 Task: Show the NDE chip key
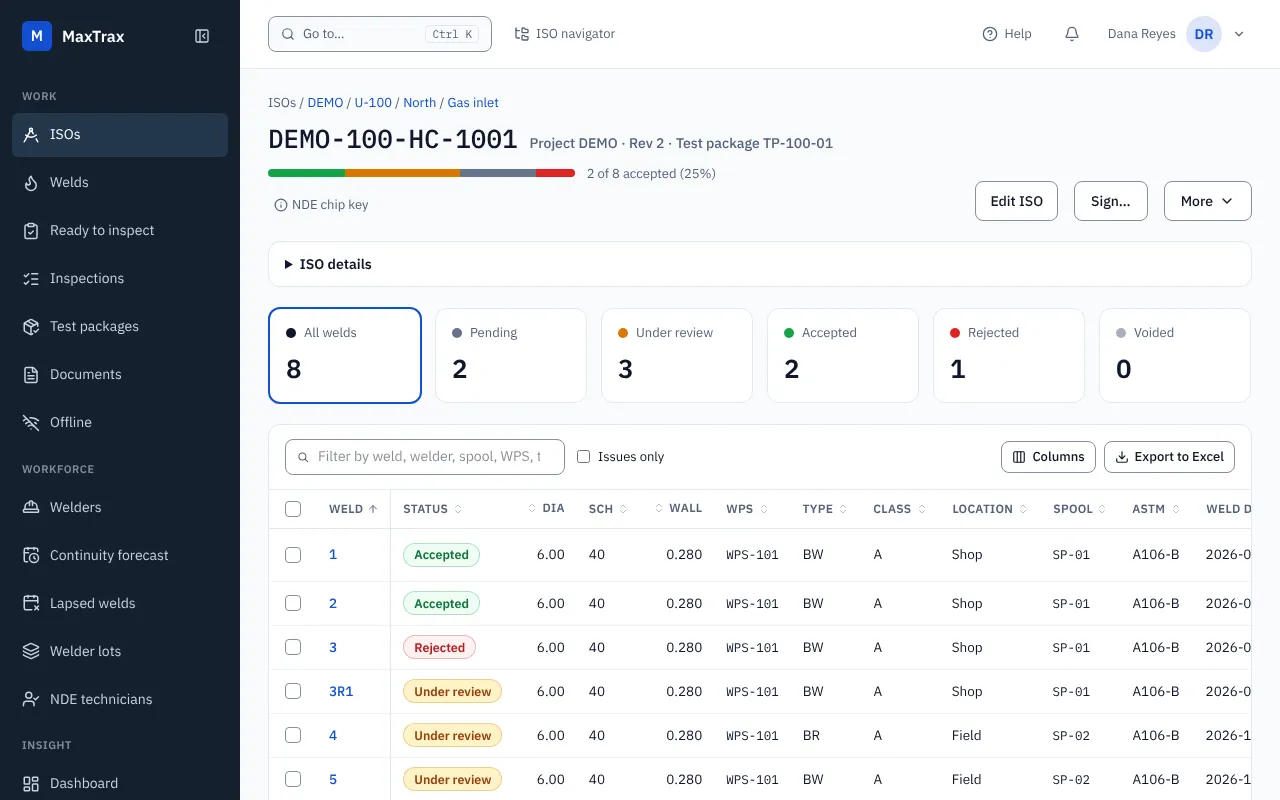point(321,205)
